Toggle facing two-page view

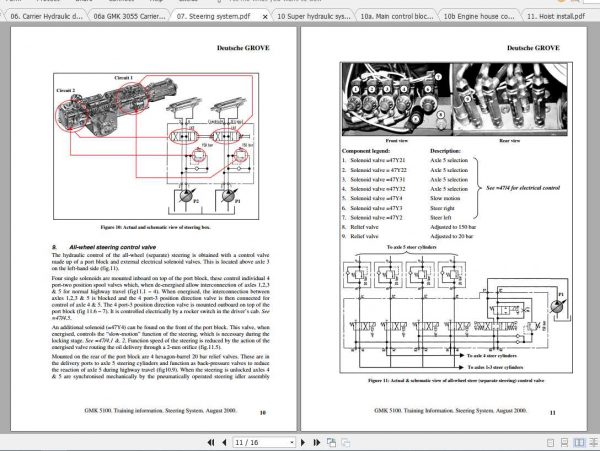[579, 443]
